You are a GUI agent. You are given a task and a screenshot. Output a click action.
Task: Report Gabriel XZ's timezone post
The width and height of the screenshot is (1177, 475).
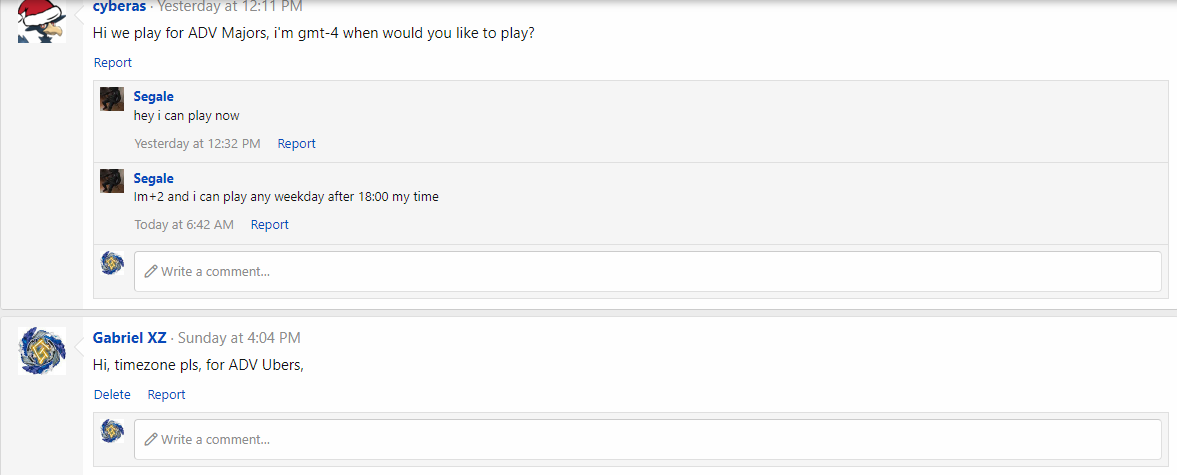(166, 394)
